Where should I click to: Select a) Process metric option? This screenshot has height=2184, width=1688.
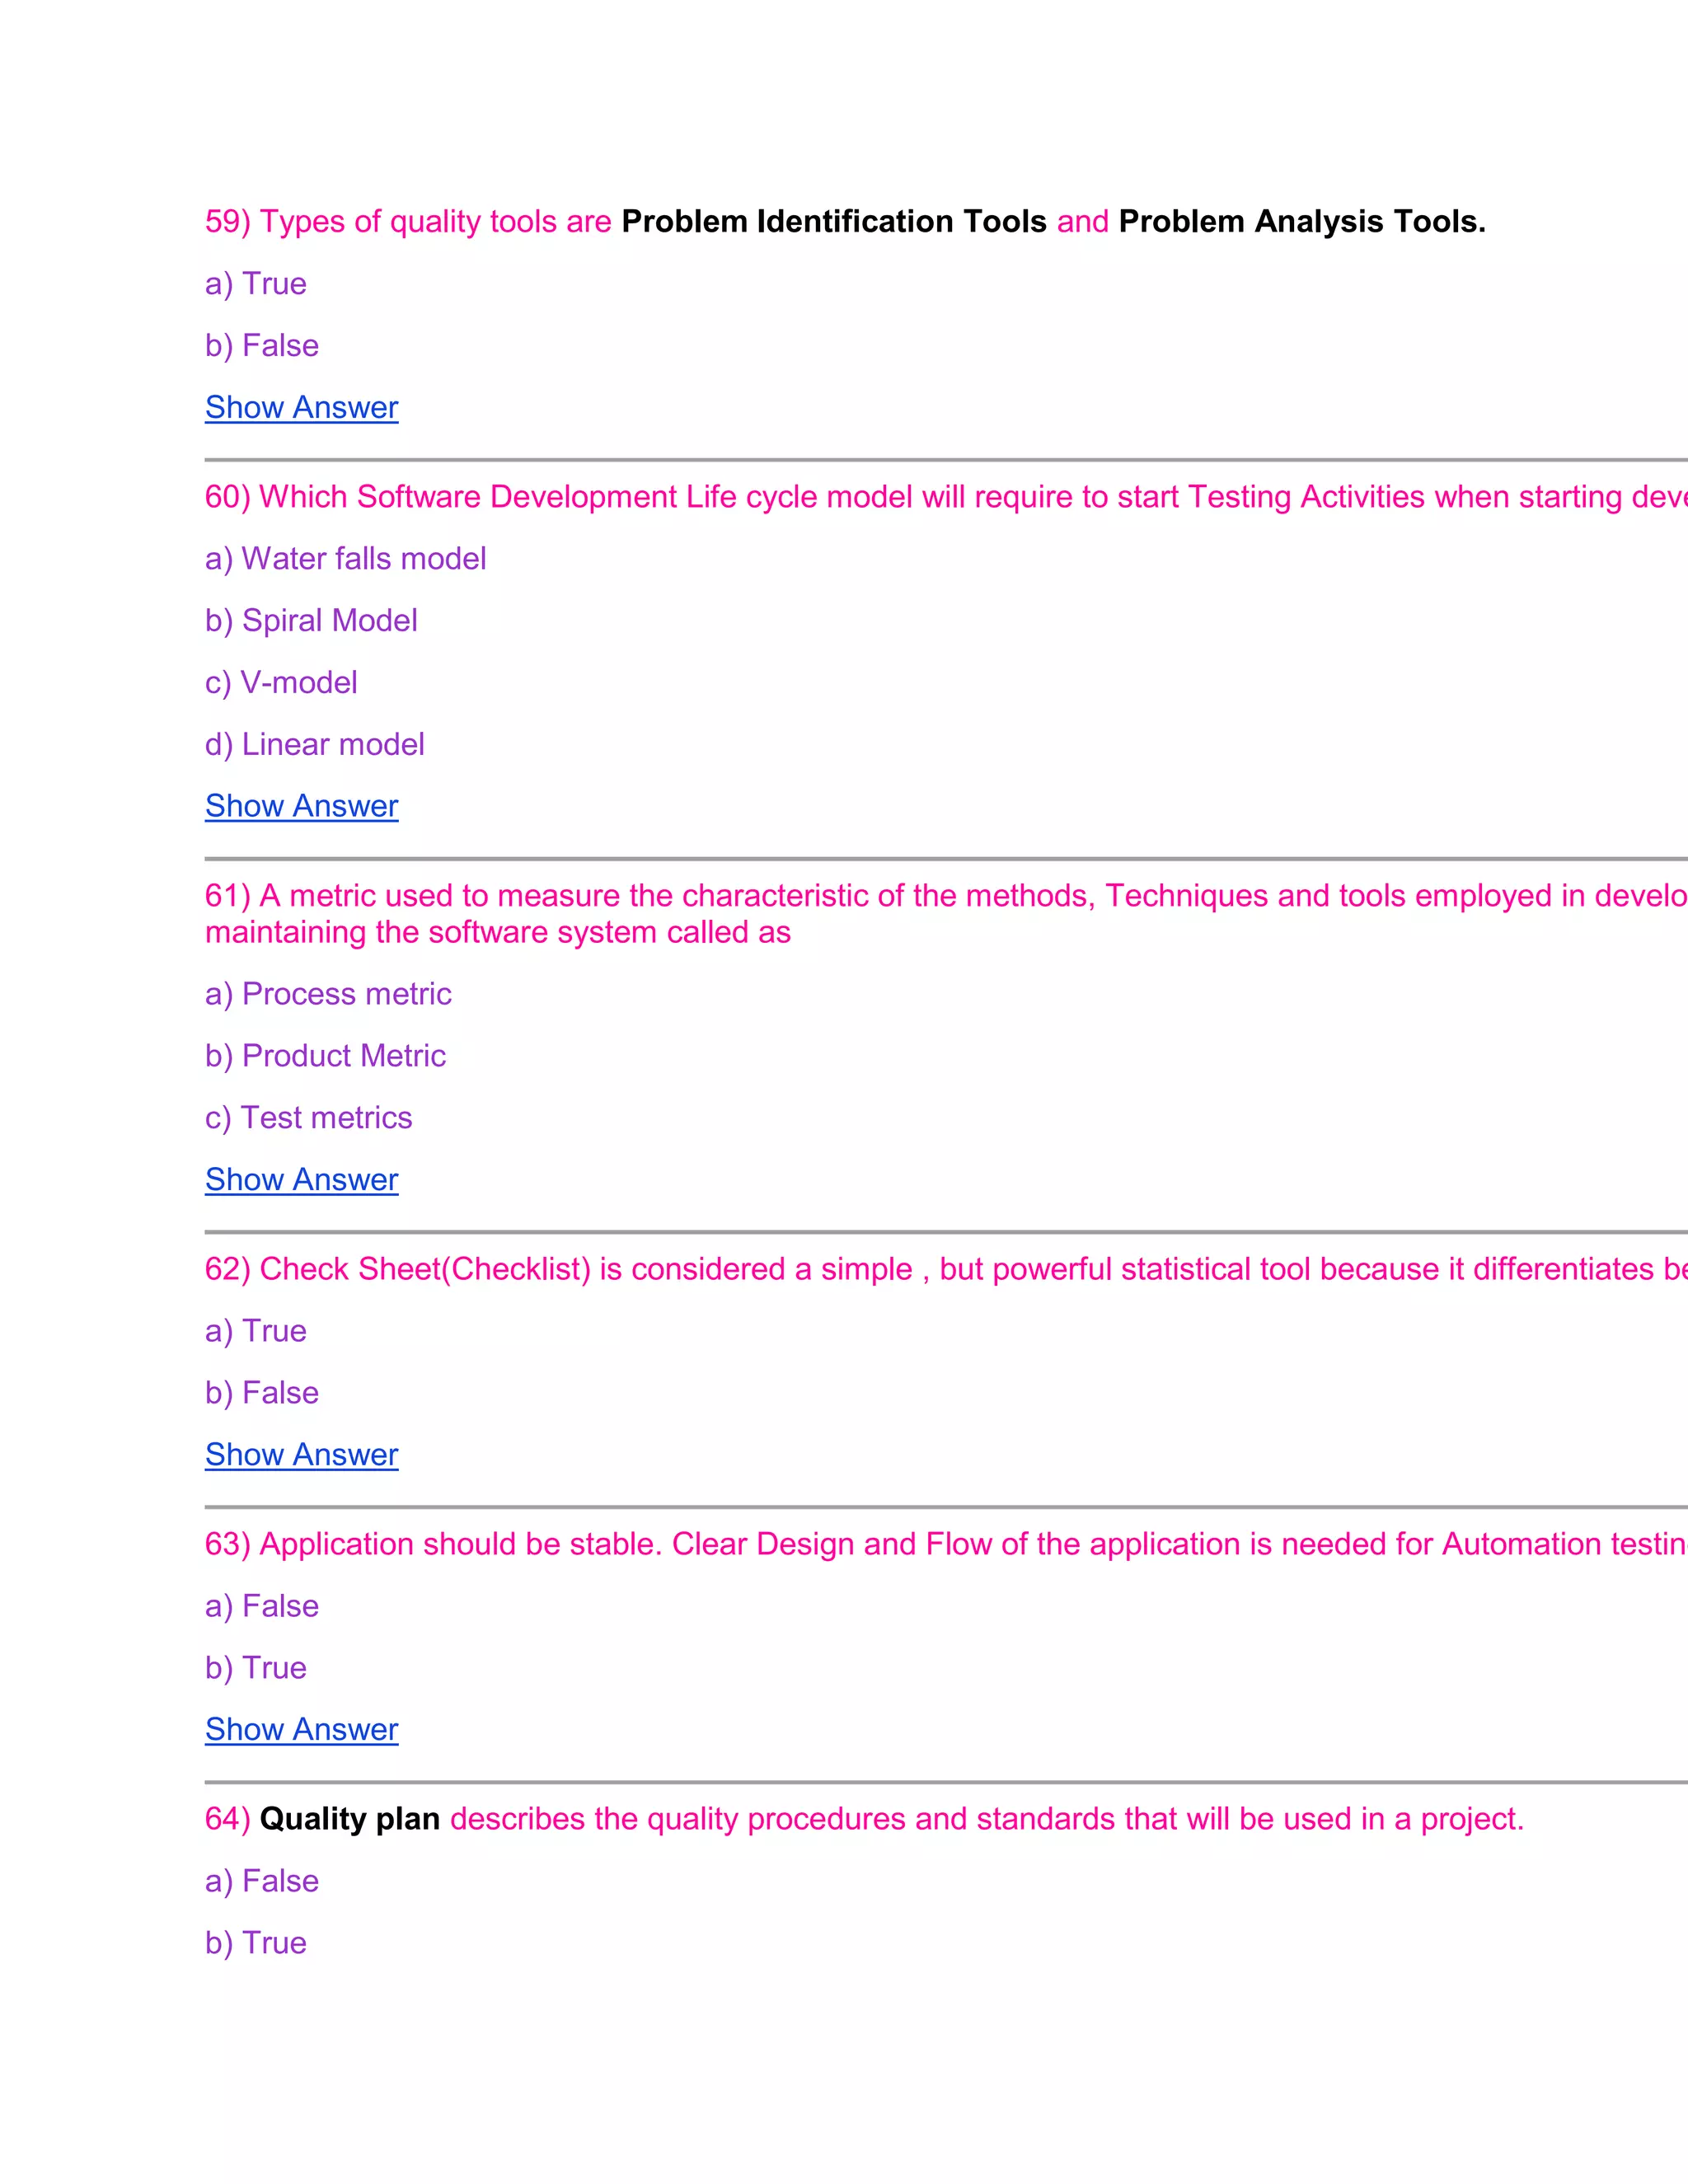[x=328, y=994]
